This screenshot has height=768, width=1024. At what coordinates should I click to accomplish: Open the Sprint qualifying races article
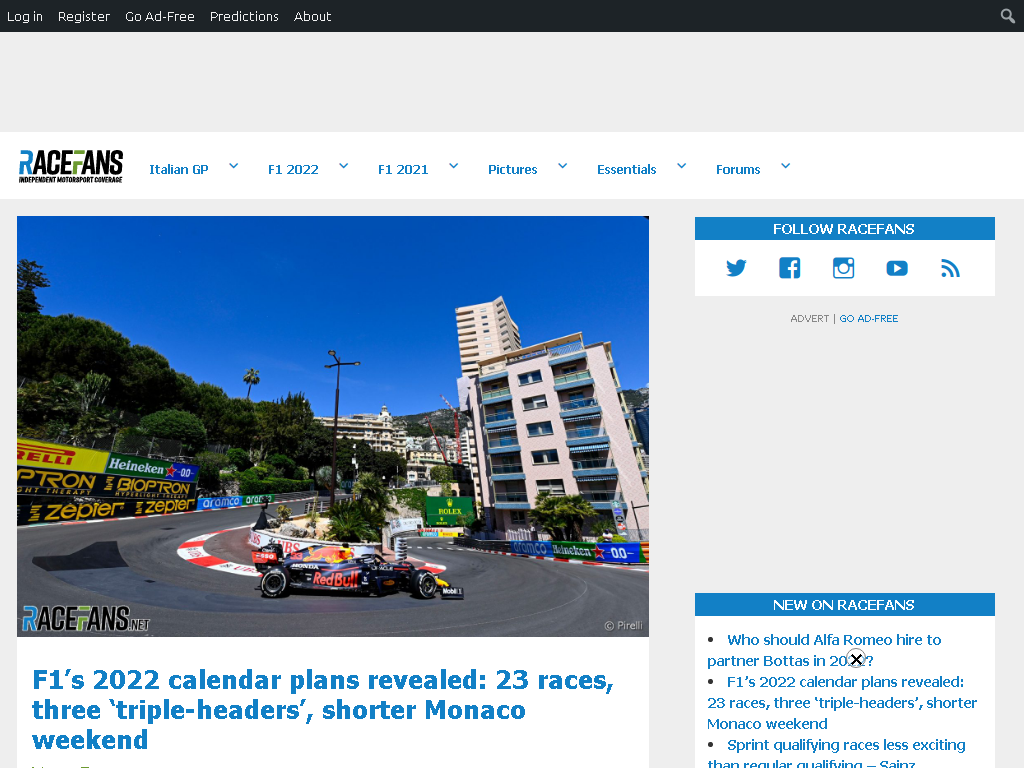(837, 753)
